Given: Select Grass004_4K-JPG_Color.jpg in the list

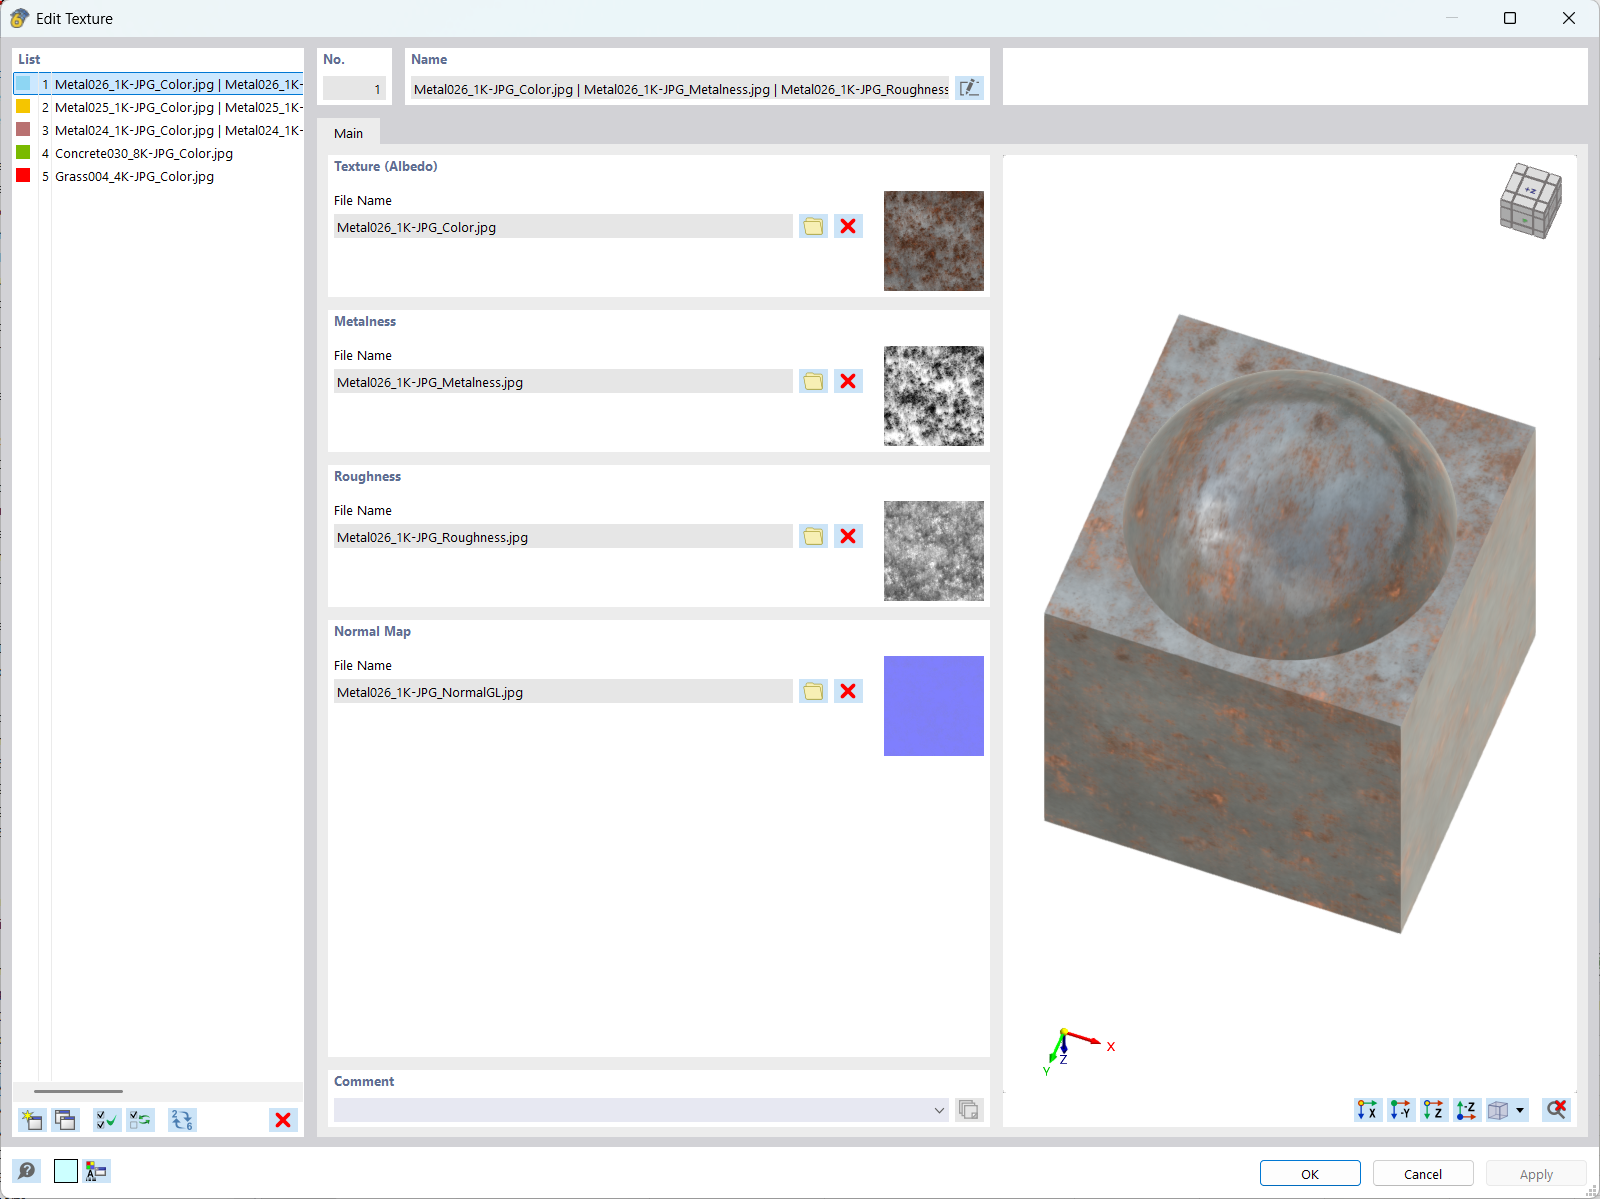Looking at the screenshot, I should pyautogui.click(x=134, y=176).
